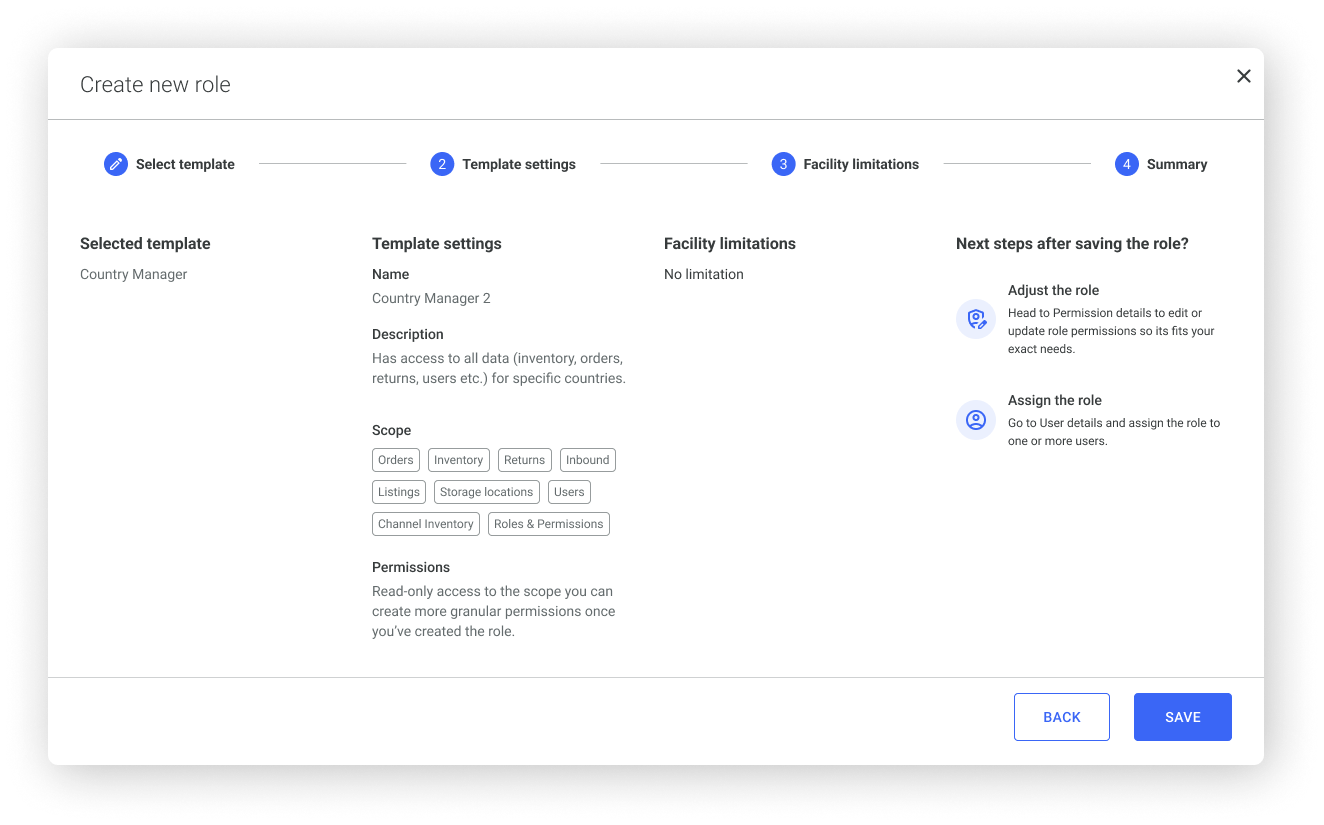The height and width of the screenshot is (825, 1324).
Task: Click the Roles & Permissions scope tag
Action: coord(549,524)
